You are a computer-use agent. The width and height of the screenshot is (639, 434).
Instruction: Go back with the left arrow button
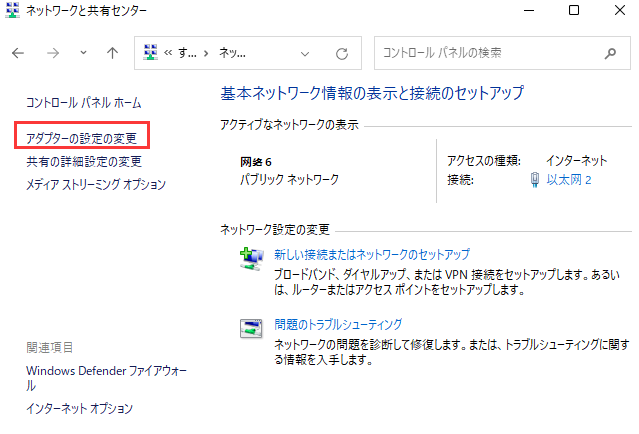[x=18, y=53]
